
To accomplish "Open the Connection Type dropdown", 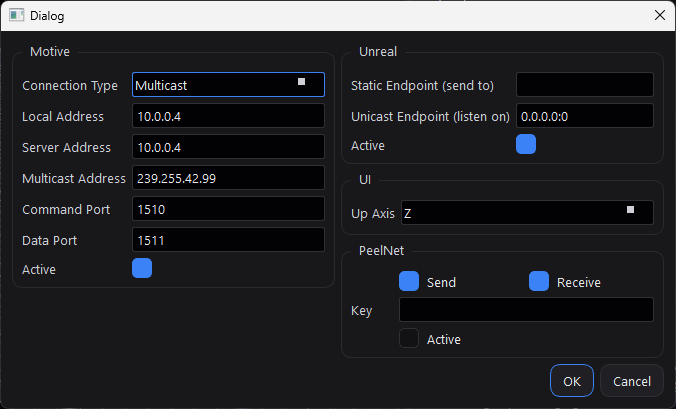I will [x=228, y=85].
